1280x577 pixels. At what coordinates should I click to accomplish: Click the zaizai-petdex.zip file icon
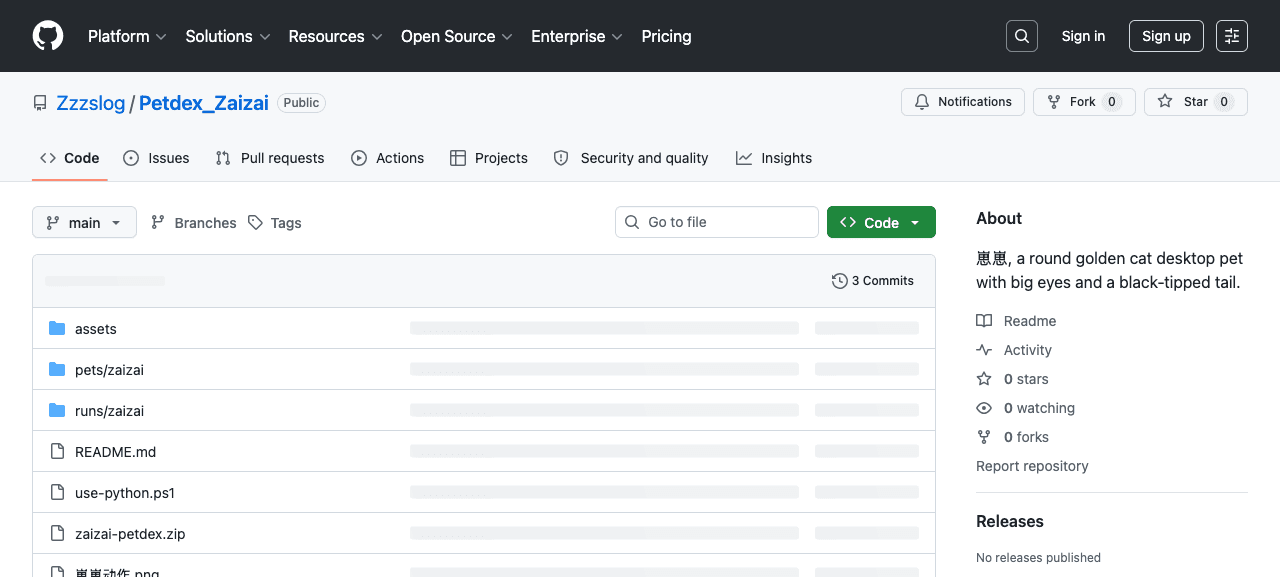tap(57, 534)
